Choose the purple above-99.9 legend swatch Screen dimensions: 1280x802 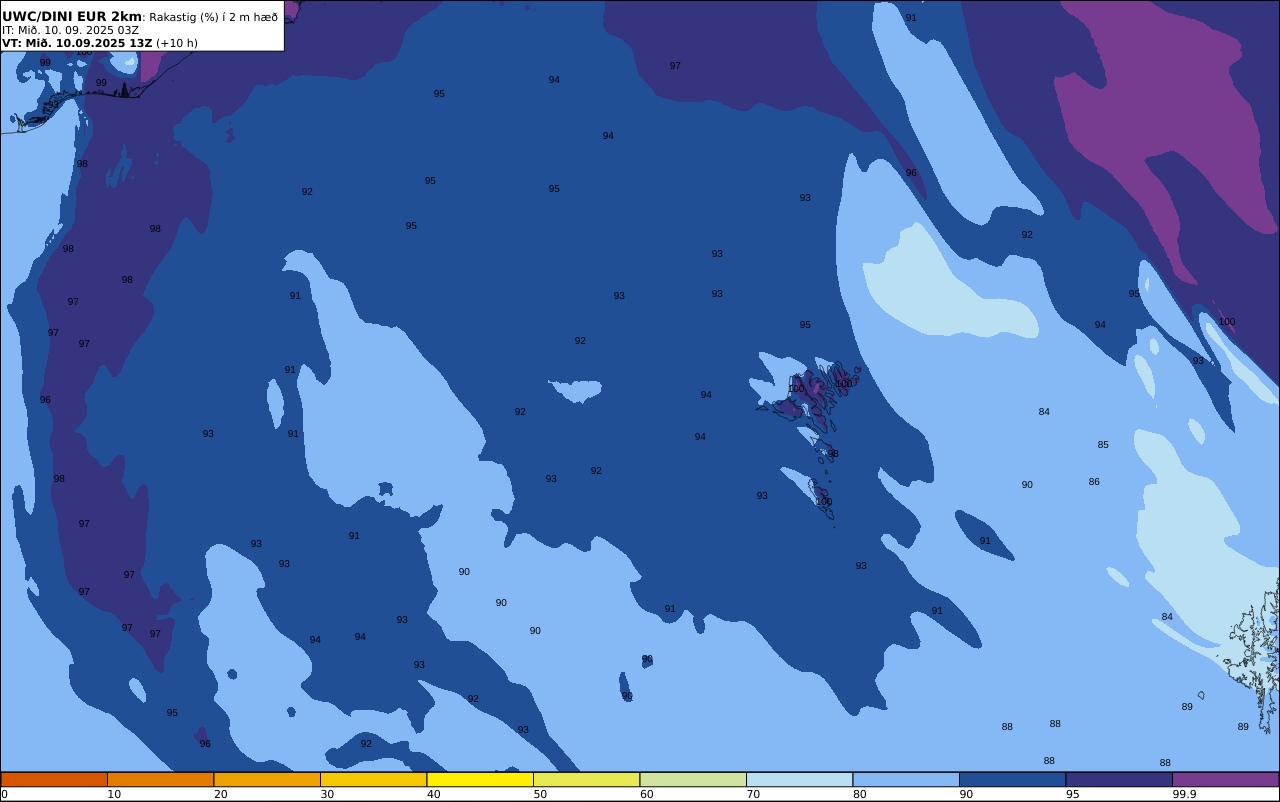pos(1225,779)
